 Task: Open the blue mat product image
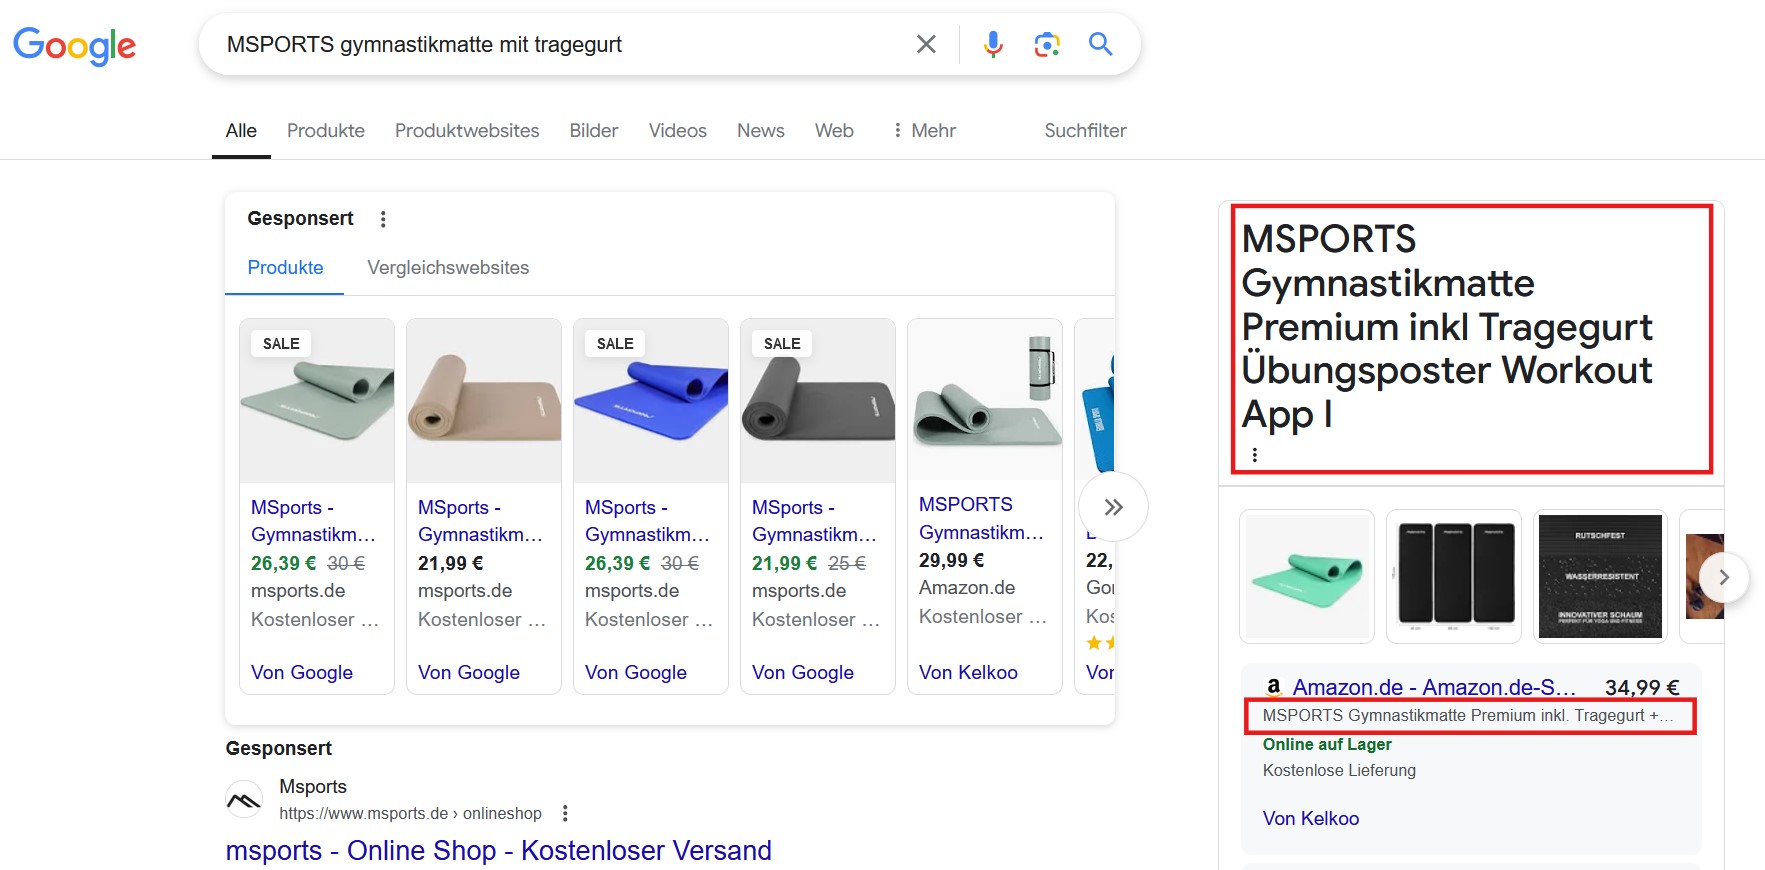[x=651, y=401]
